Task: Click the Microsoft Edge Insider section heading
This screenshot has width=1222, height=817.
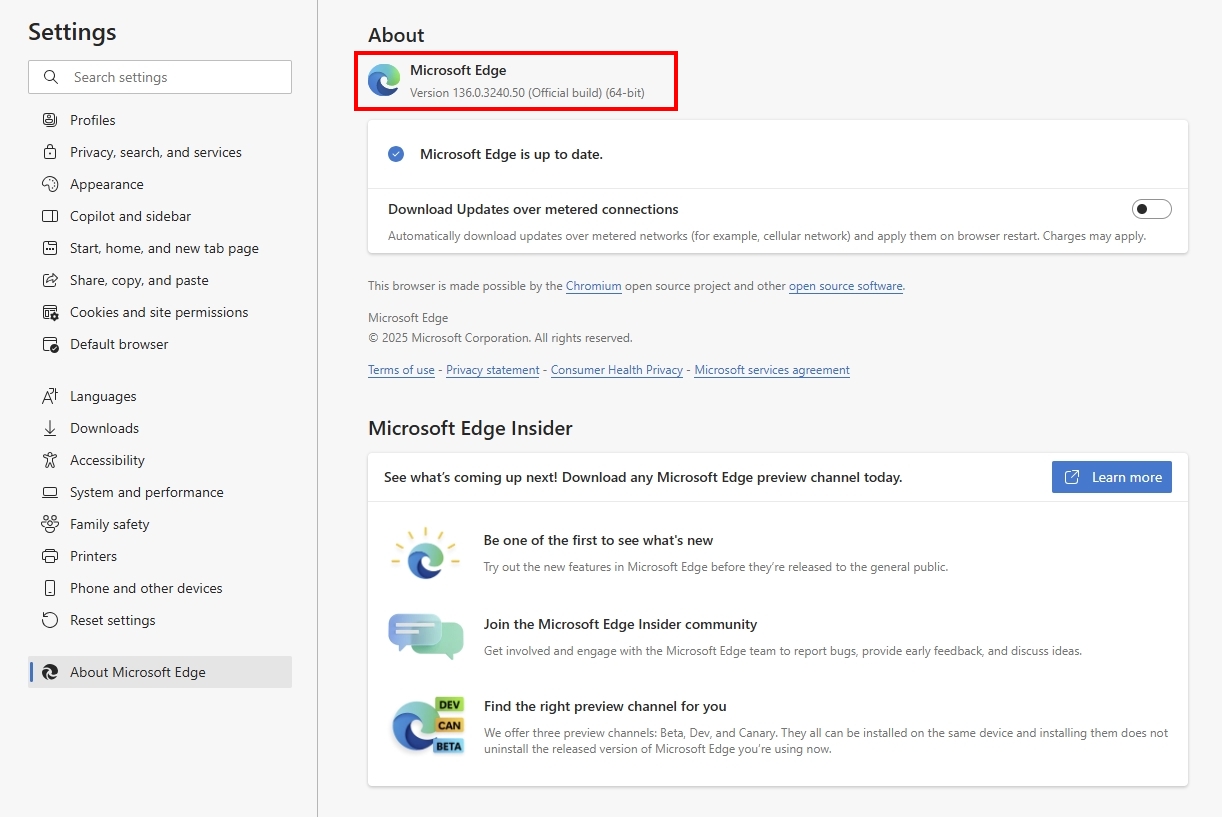Action: [470, 428]
